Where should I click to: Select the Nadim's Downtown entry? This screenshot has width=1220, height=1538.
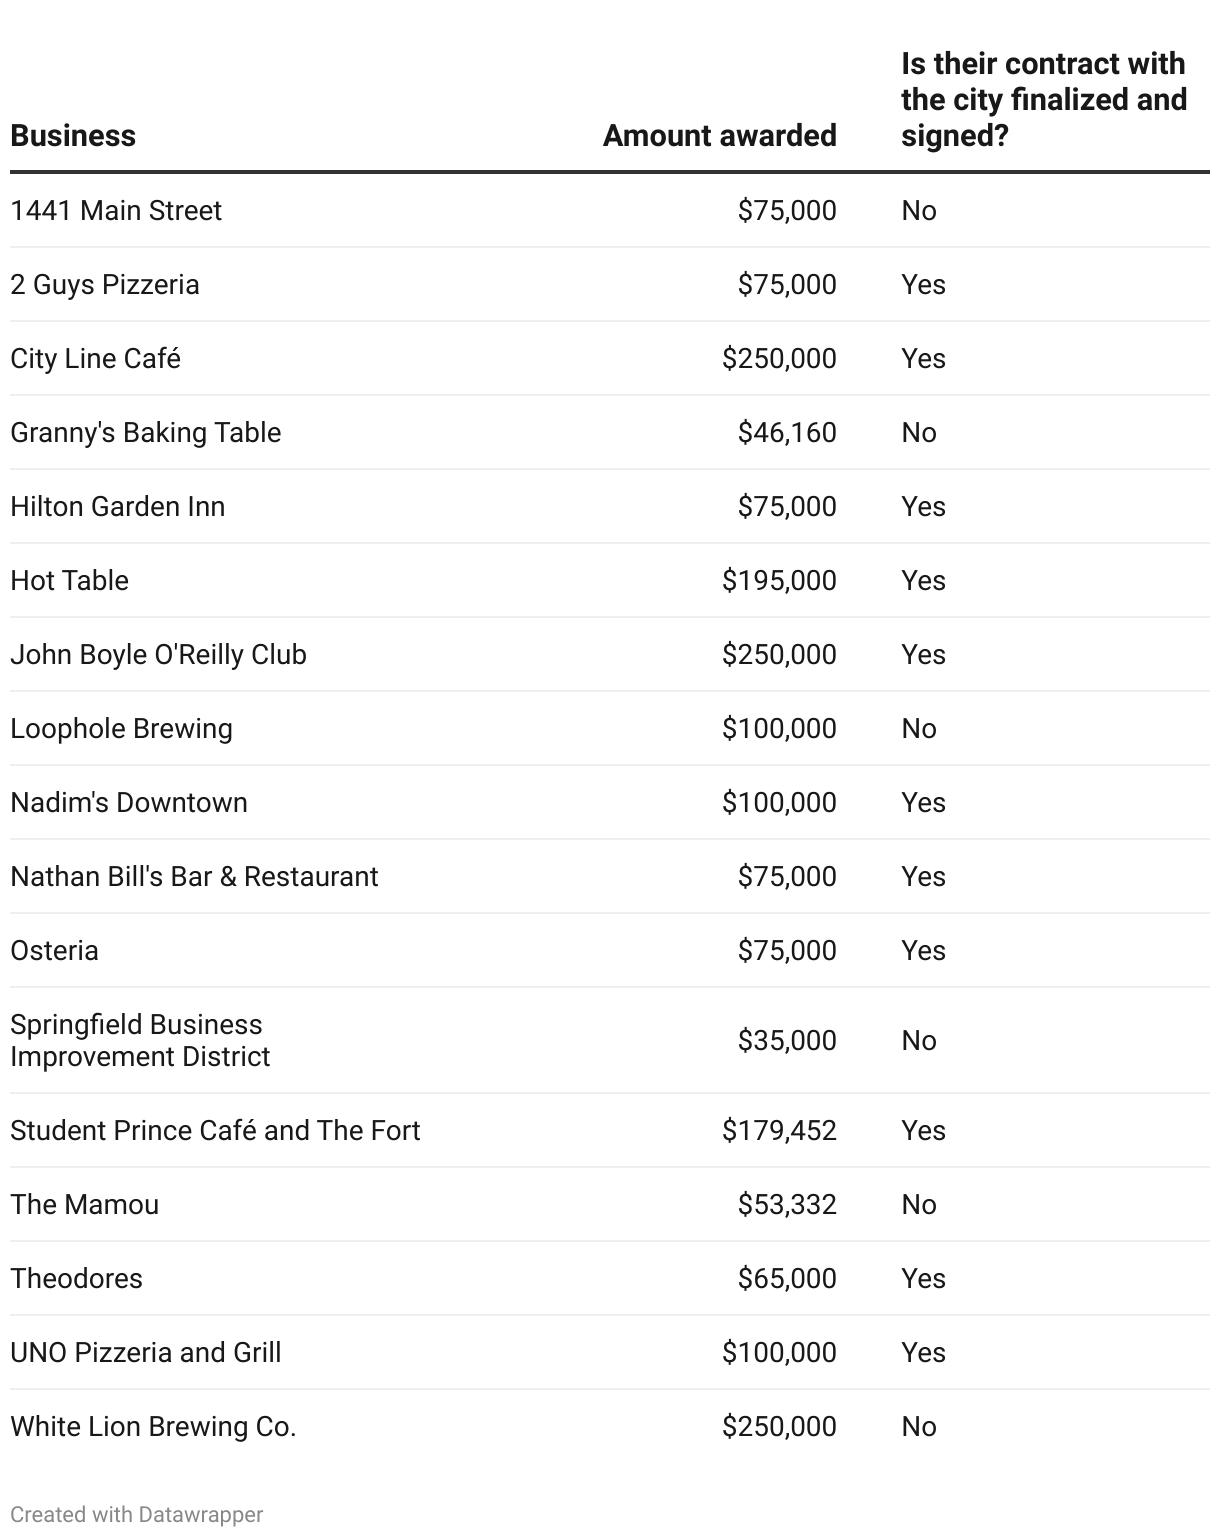coord(129,803)
